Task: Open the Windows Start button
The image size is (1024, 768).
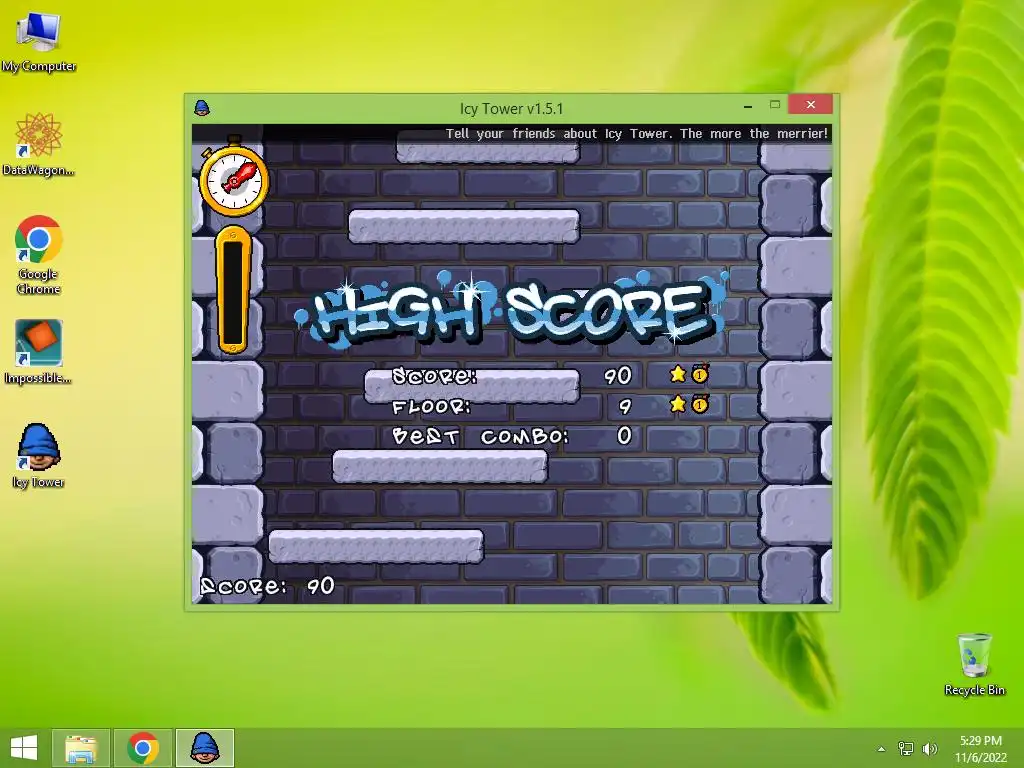Action: (x=24, y=748)
